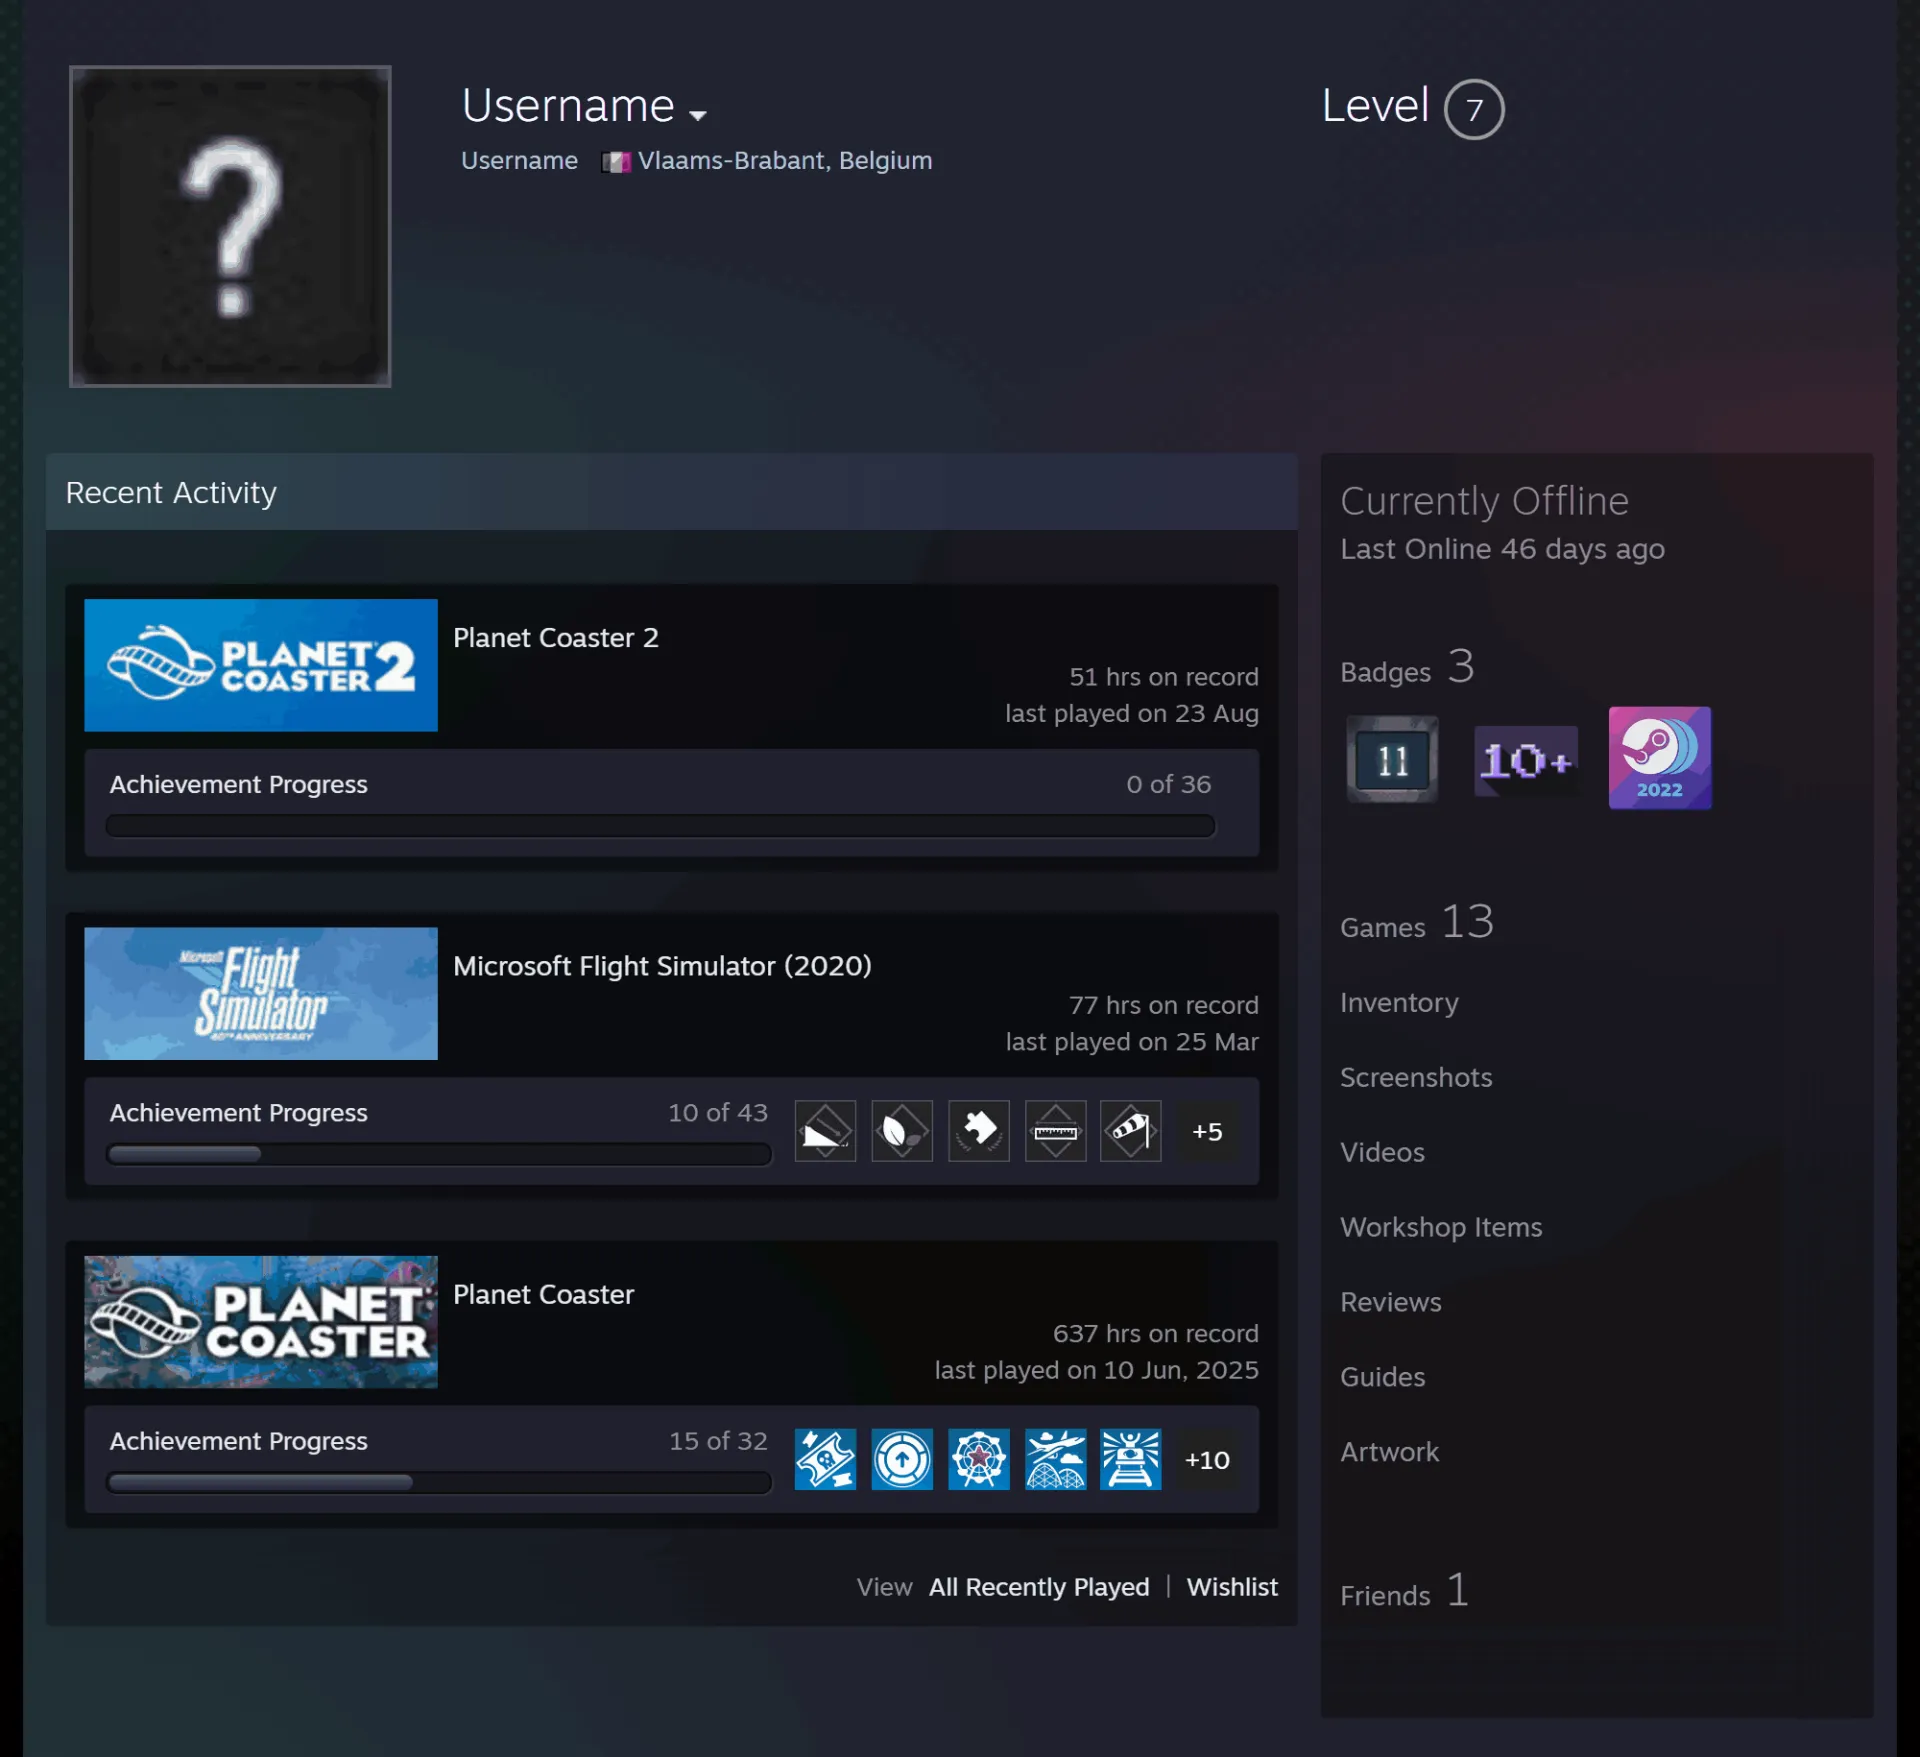Open Planet Coaster ferris wheel achievement
Image resolution: width=1920 pixels, height=1757 pixels.
tap(979, 1459)
